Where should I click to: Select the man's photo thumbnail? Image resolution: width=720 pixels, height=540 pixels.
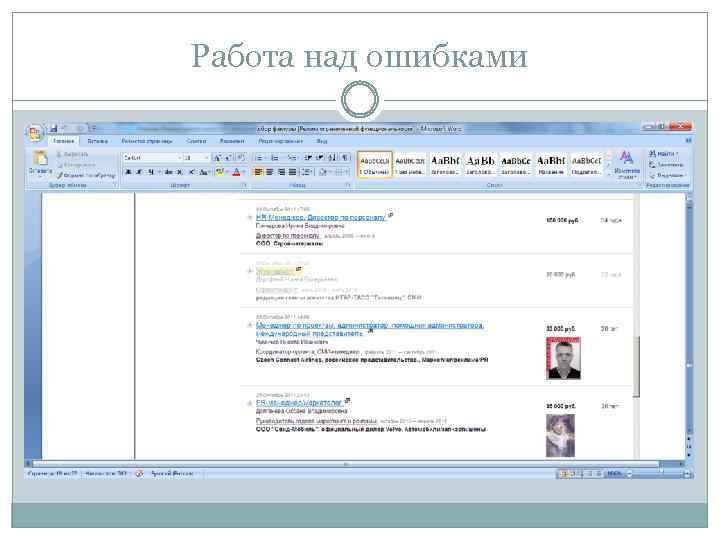(563, 358)
